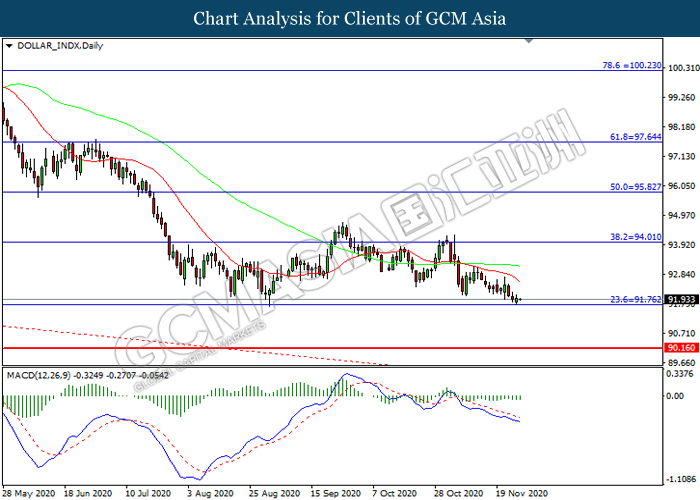This screenshot has height=500, width=700.
Task: Click the 19 Nov 2020 date label
Action: (521, 493)
